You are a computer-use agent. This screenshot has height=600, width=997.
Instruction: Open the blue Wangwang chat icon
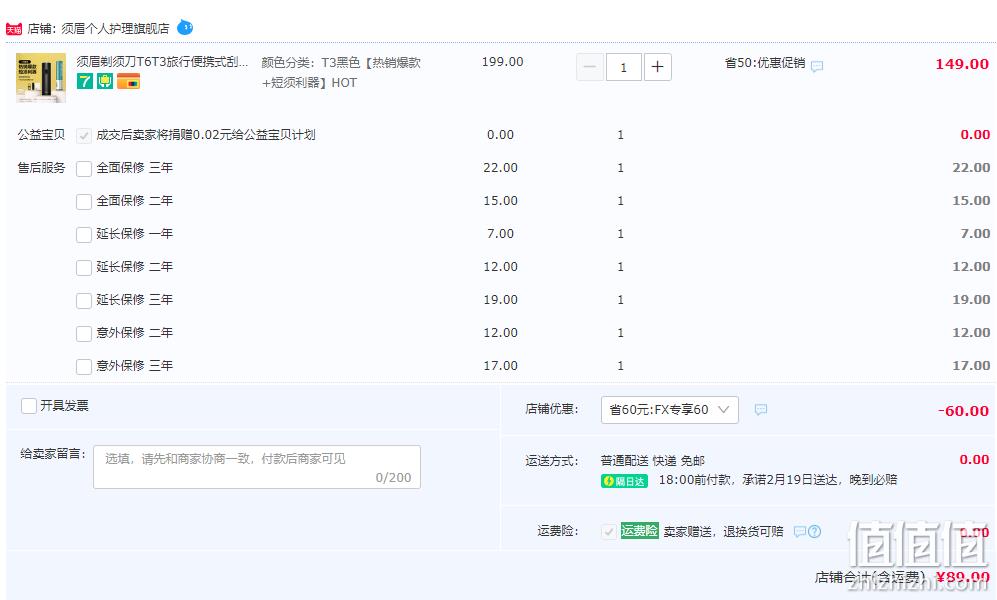click(x=184, y=27)
